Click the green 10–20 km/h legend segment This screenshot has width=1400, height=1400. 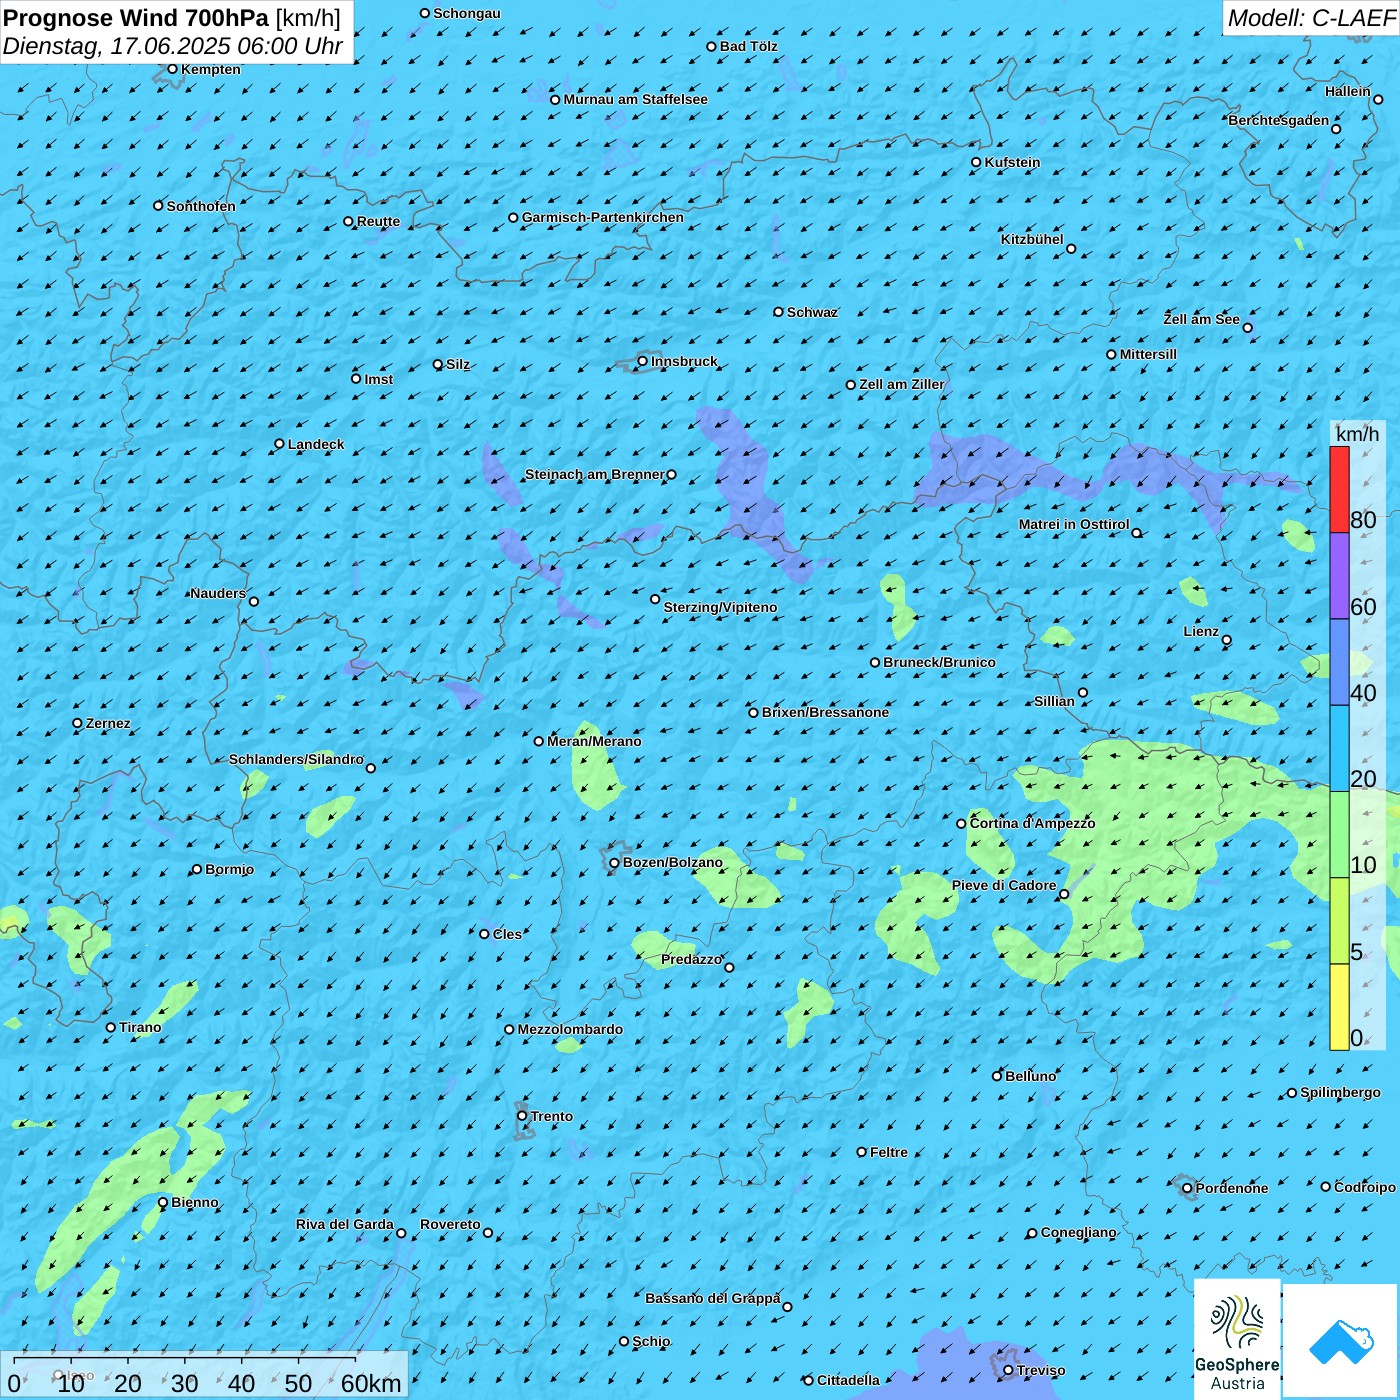[1339, 835]
